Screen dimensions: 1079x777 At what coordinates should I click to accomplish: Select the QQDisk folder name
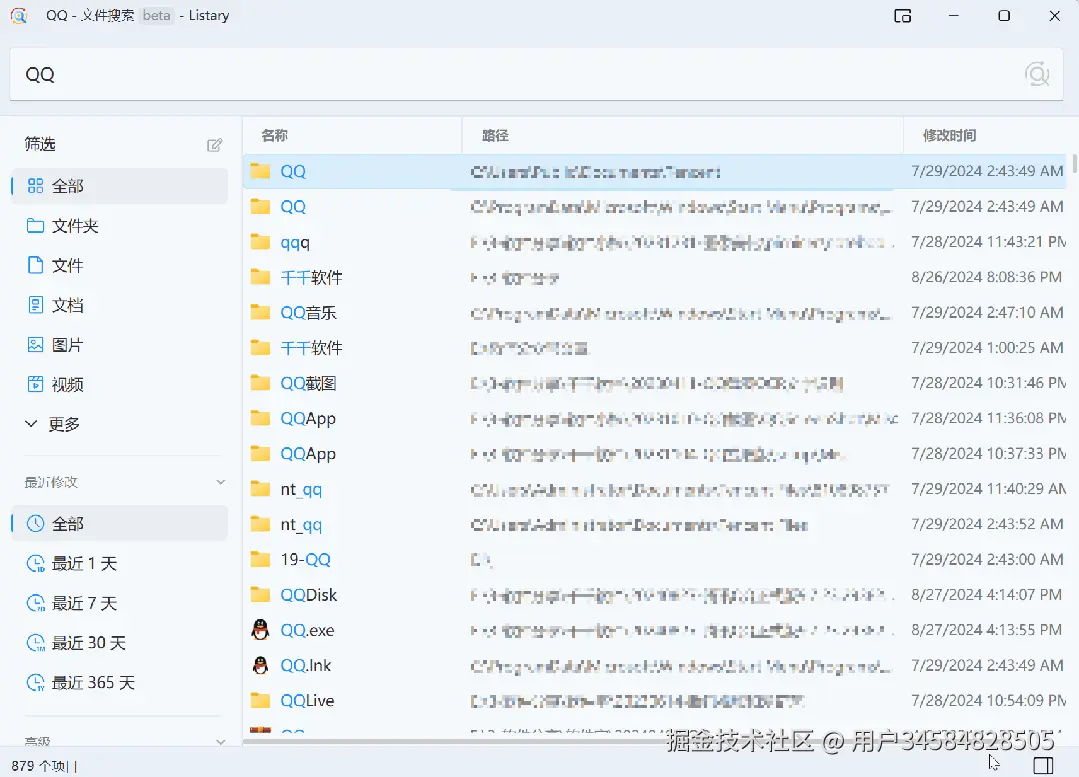(x=308, y=595)
